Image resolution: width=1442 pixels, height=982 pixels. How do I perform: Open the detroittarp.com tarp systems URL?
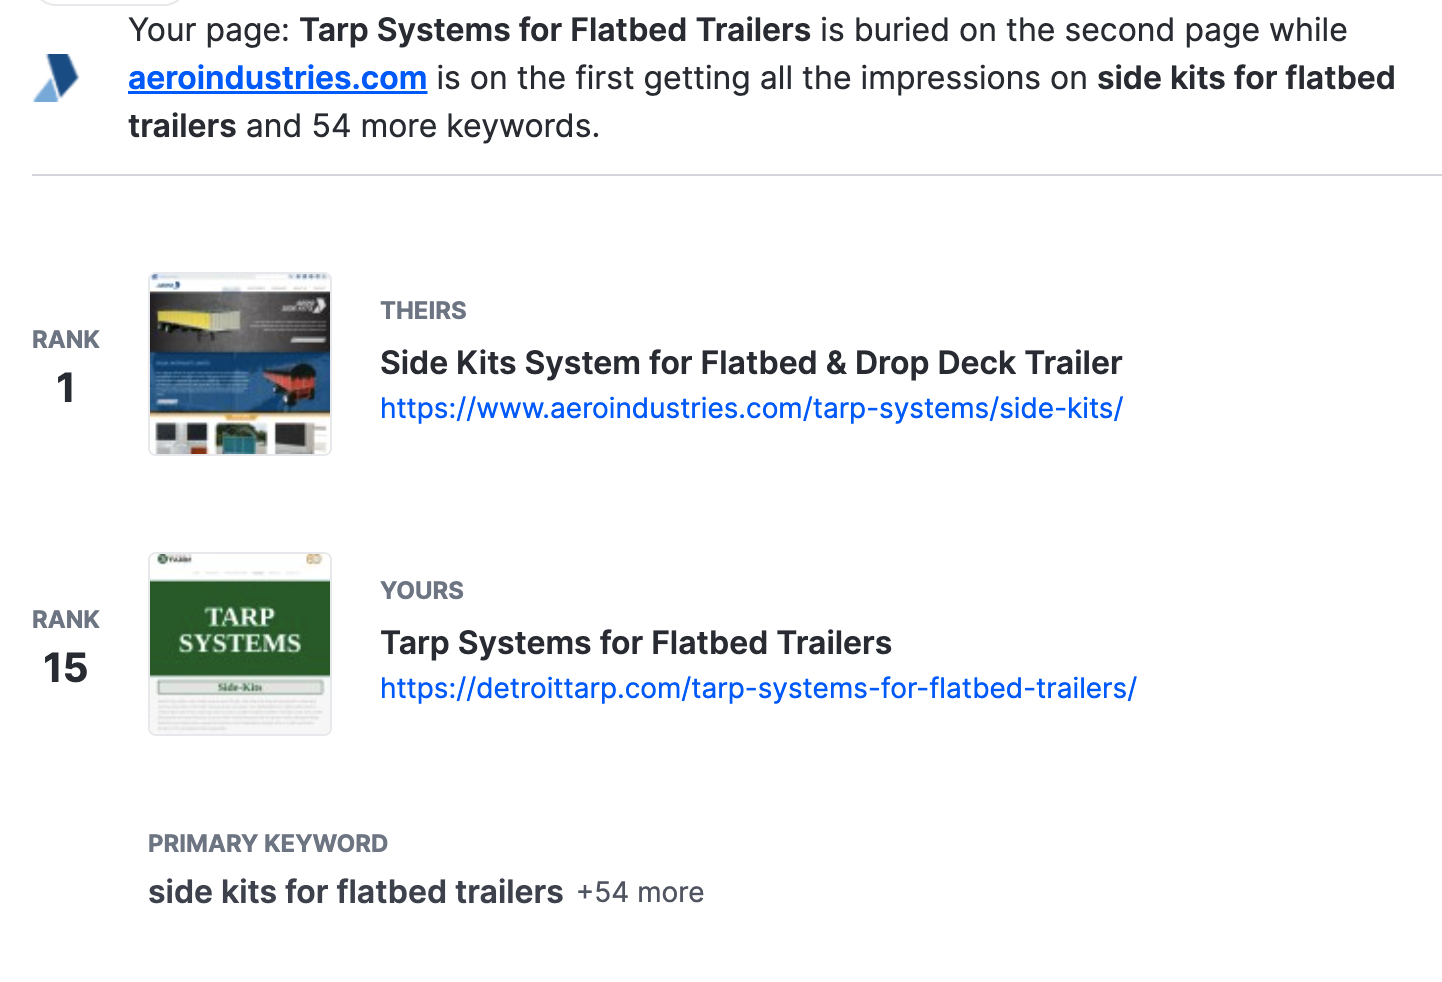(x=758, y=688)
